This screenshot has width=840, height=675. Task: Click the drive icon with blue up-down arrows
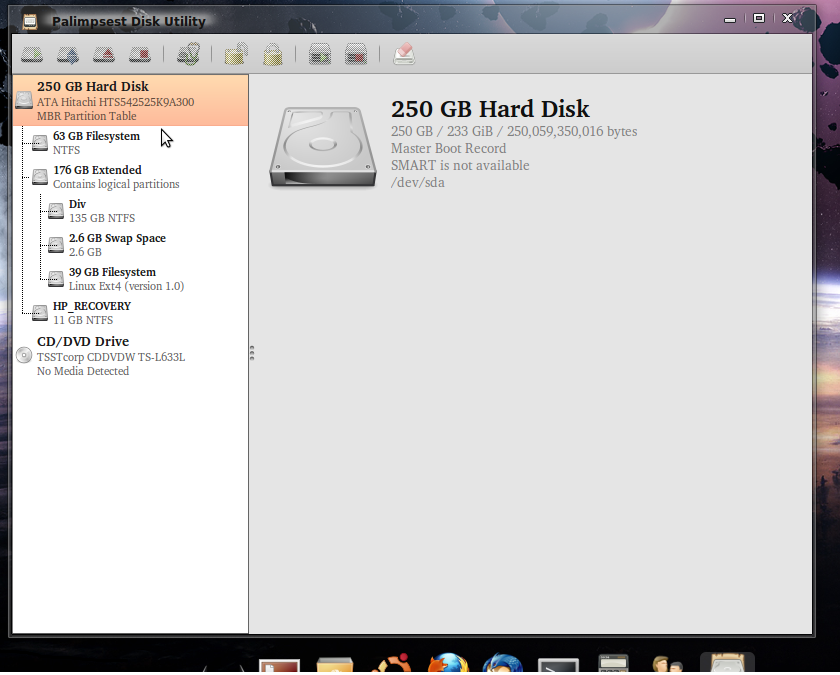click(68, 55)
